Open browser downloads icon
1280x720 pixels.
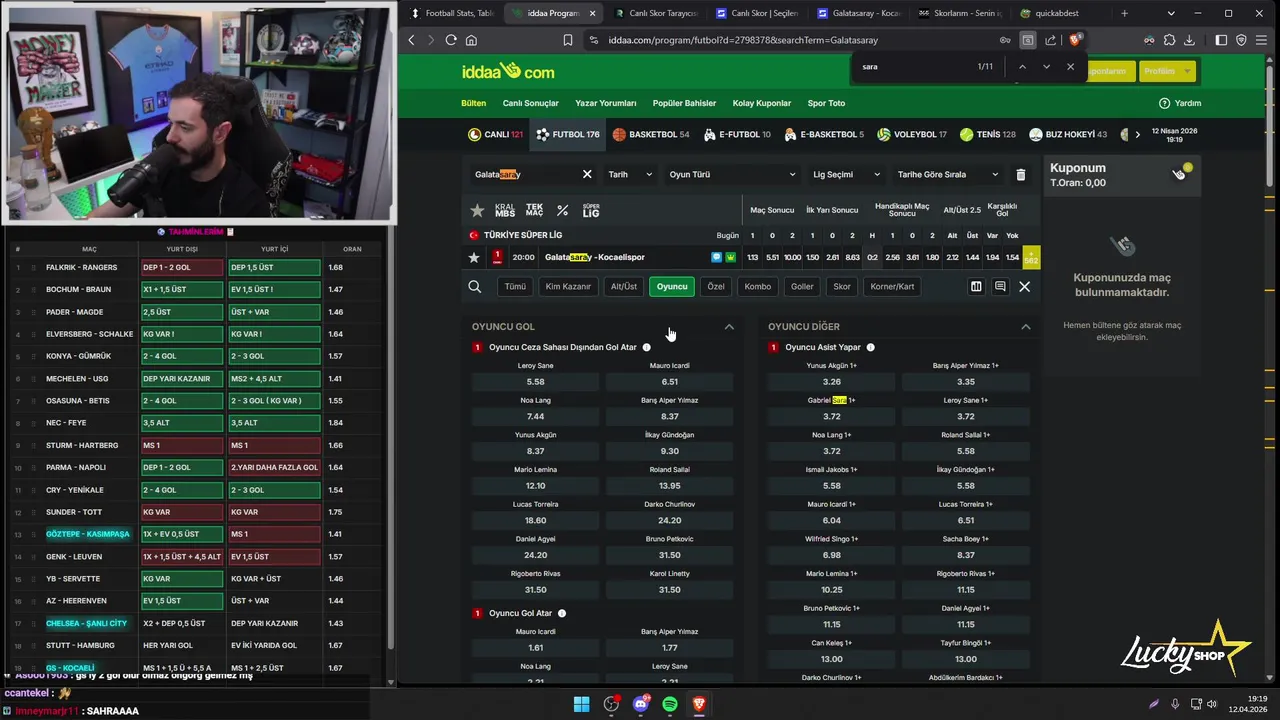tap(1189, 40)
